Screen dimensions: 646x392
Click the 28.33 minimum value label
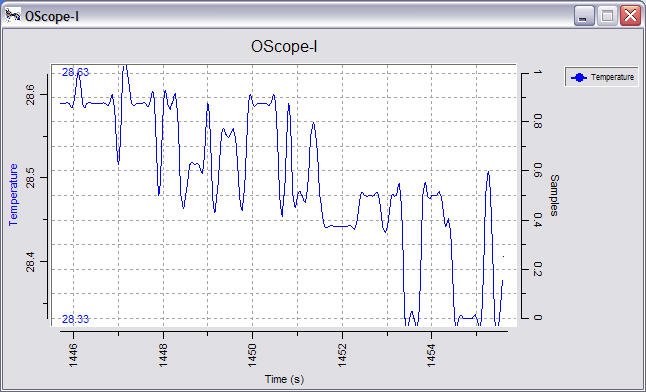75,319
